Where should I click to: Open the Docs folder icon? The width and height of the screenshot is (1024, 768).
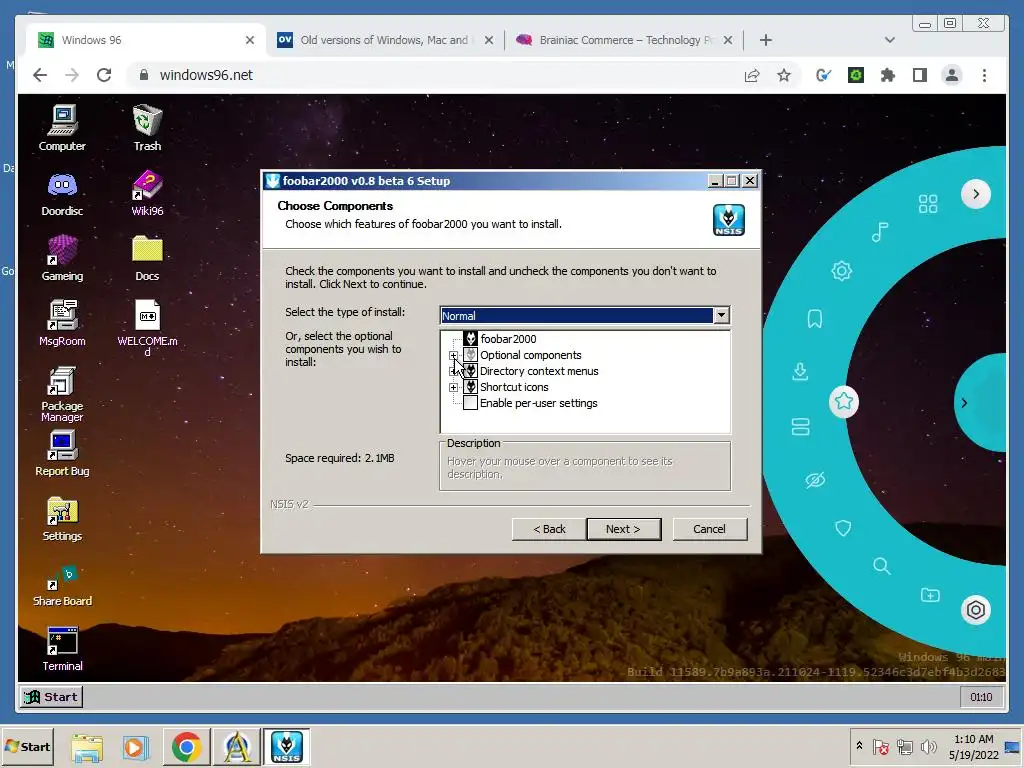(x=147, y=259)
